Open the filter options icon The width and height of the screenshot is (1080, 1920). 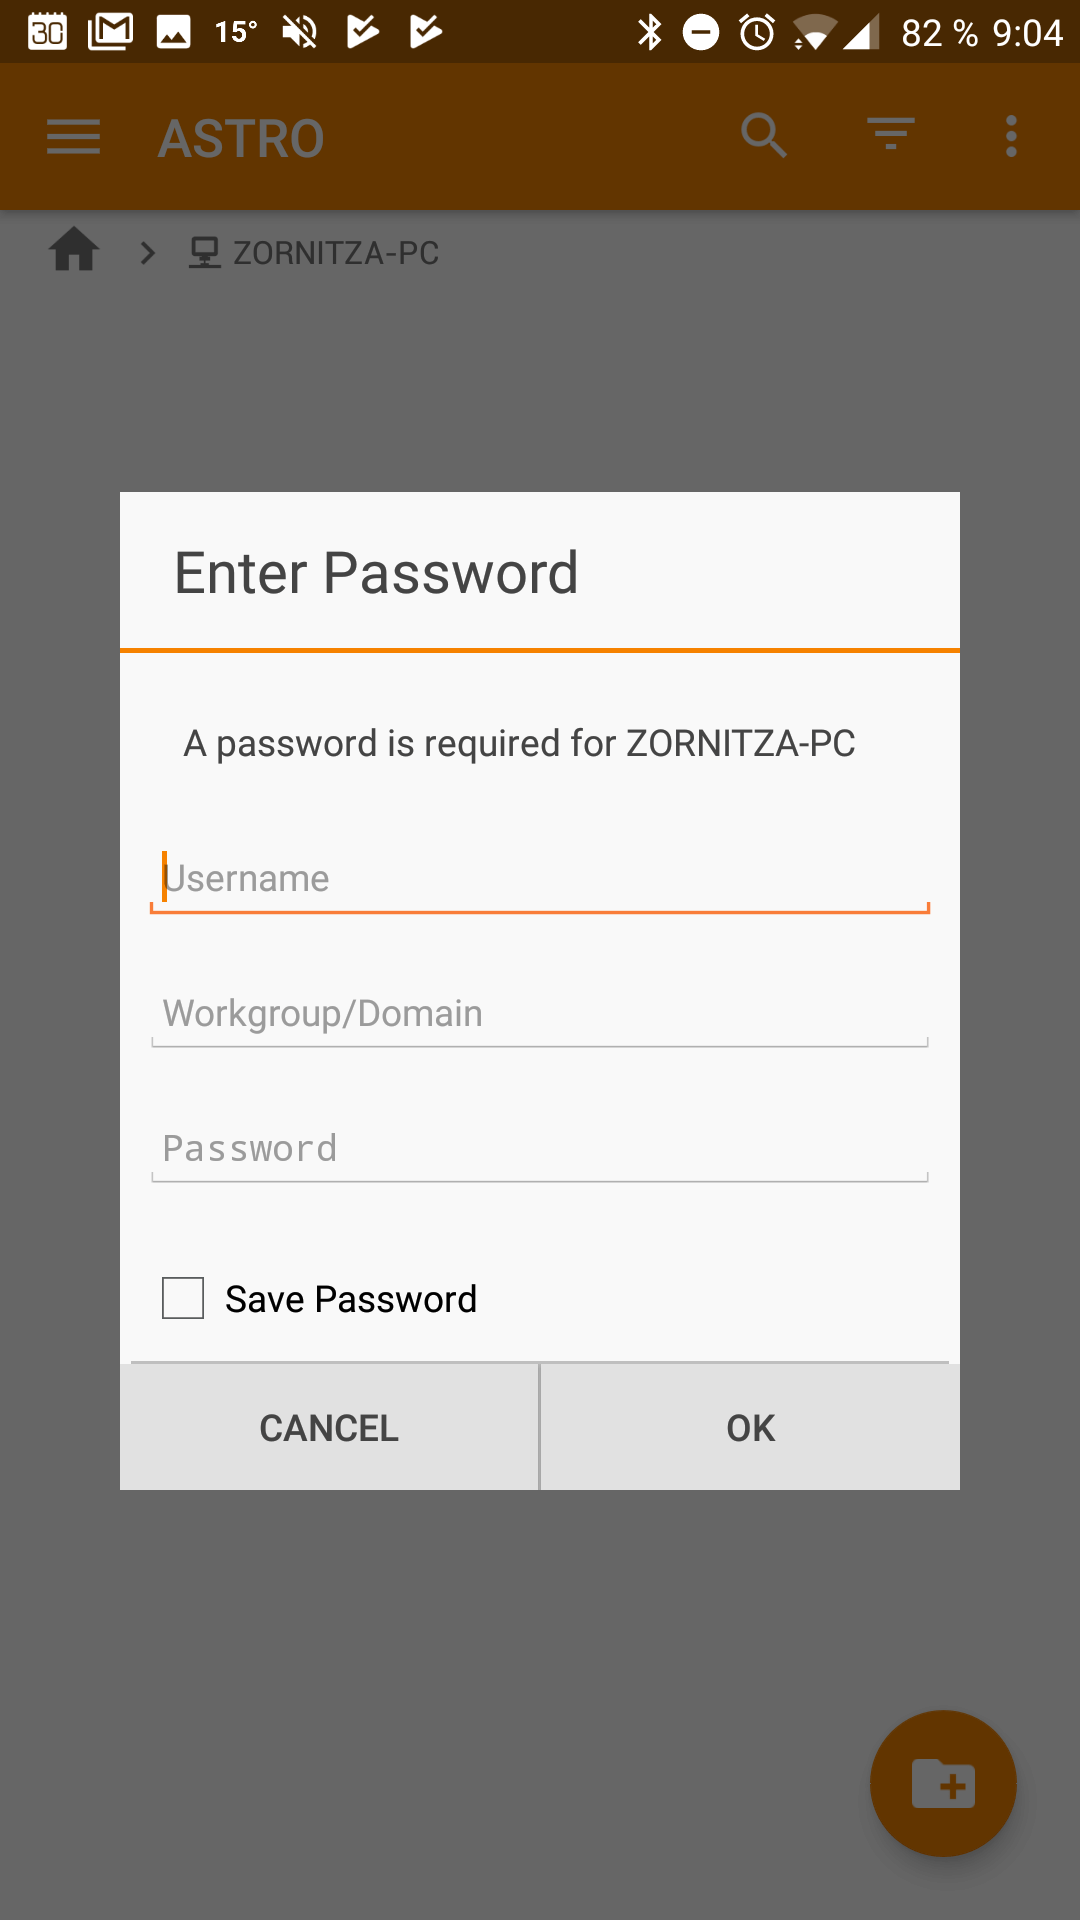pyautogui.click(x=890, y=134)
